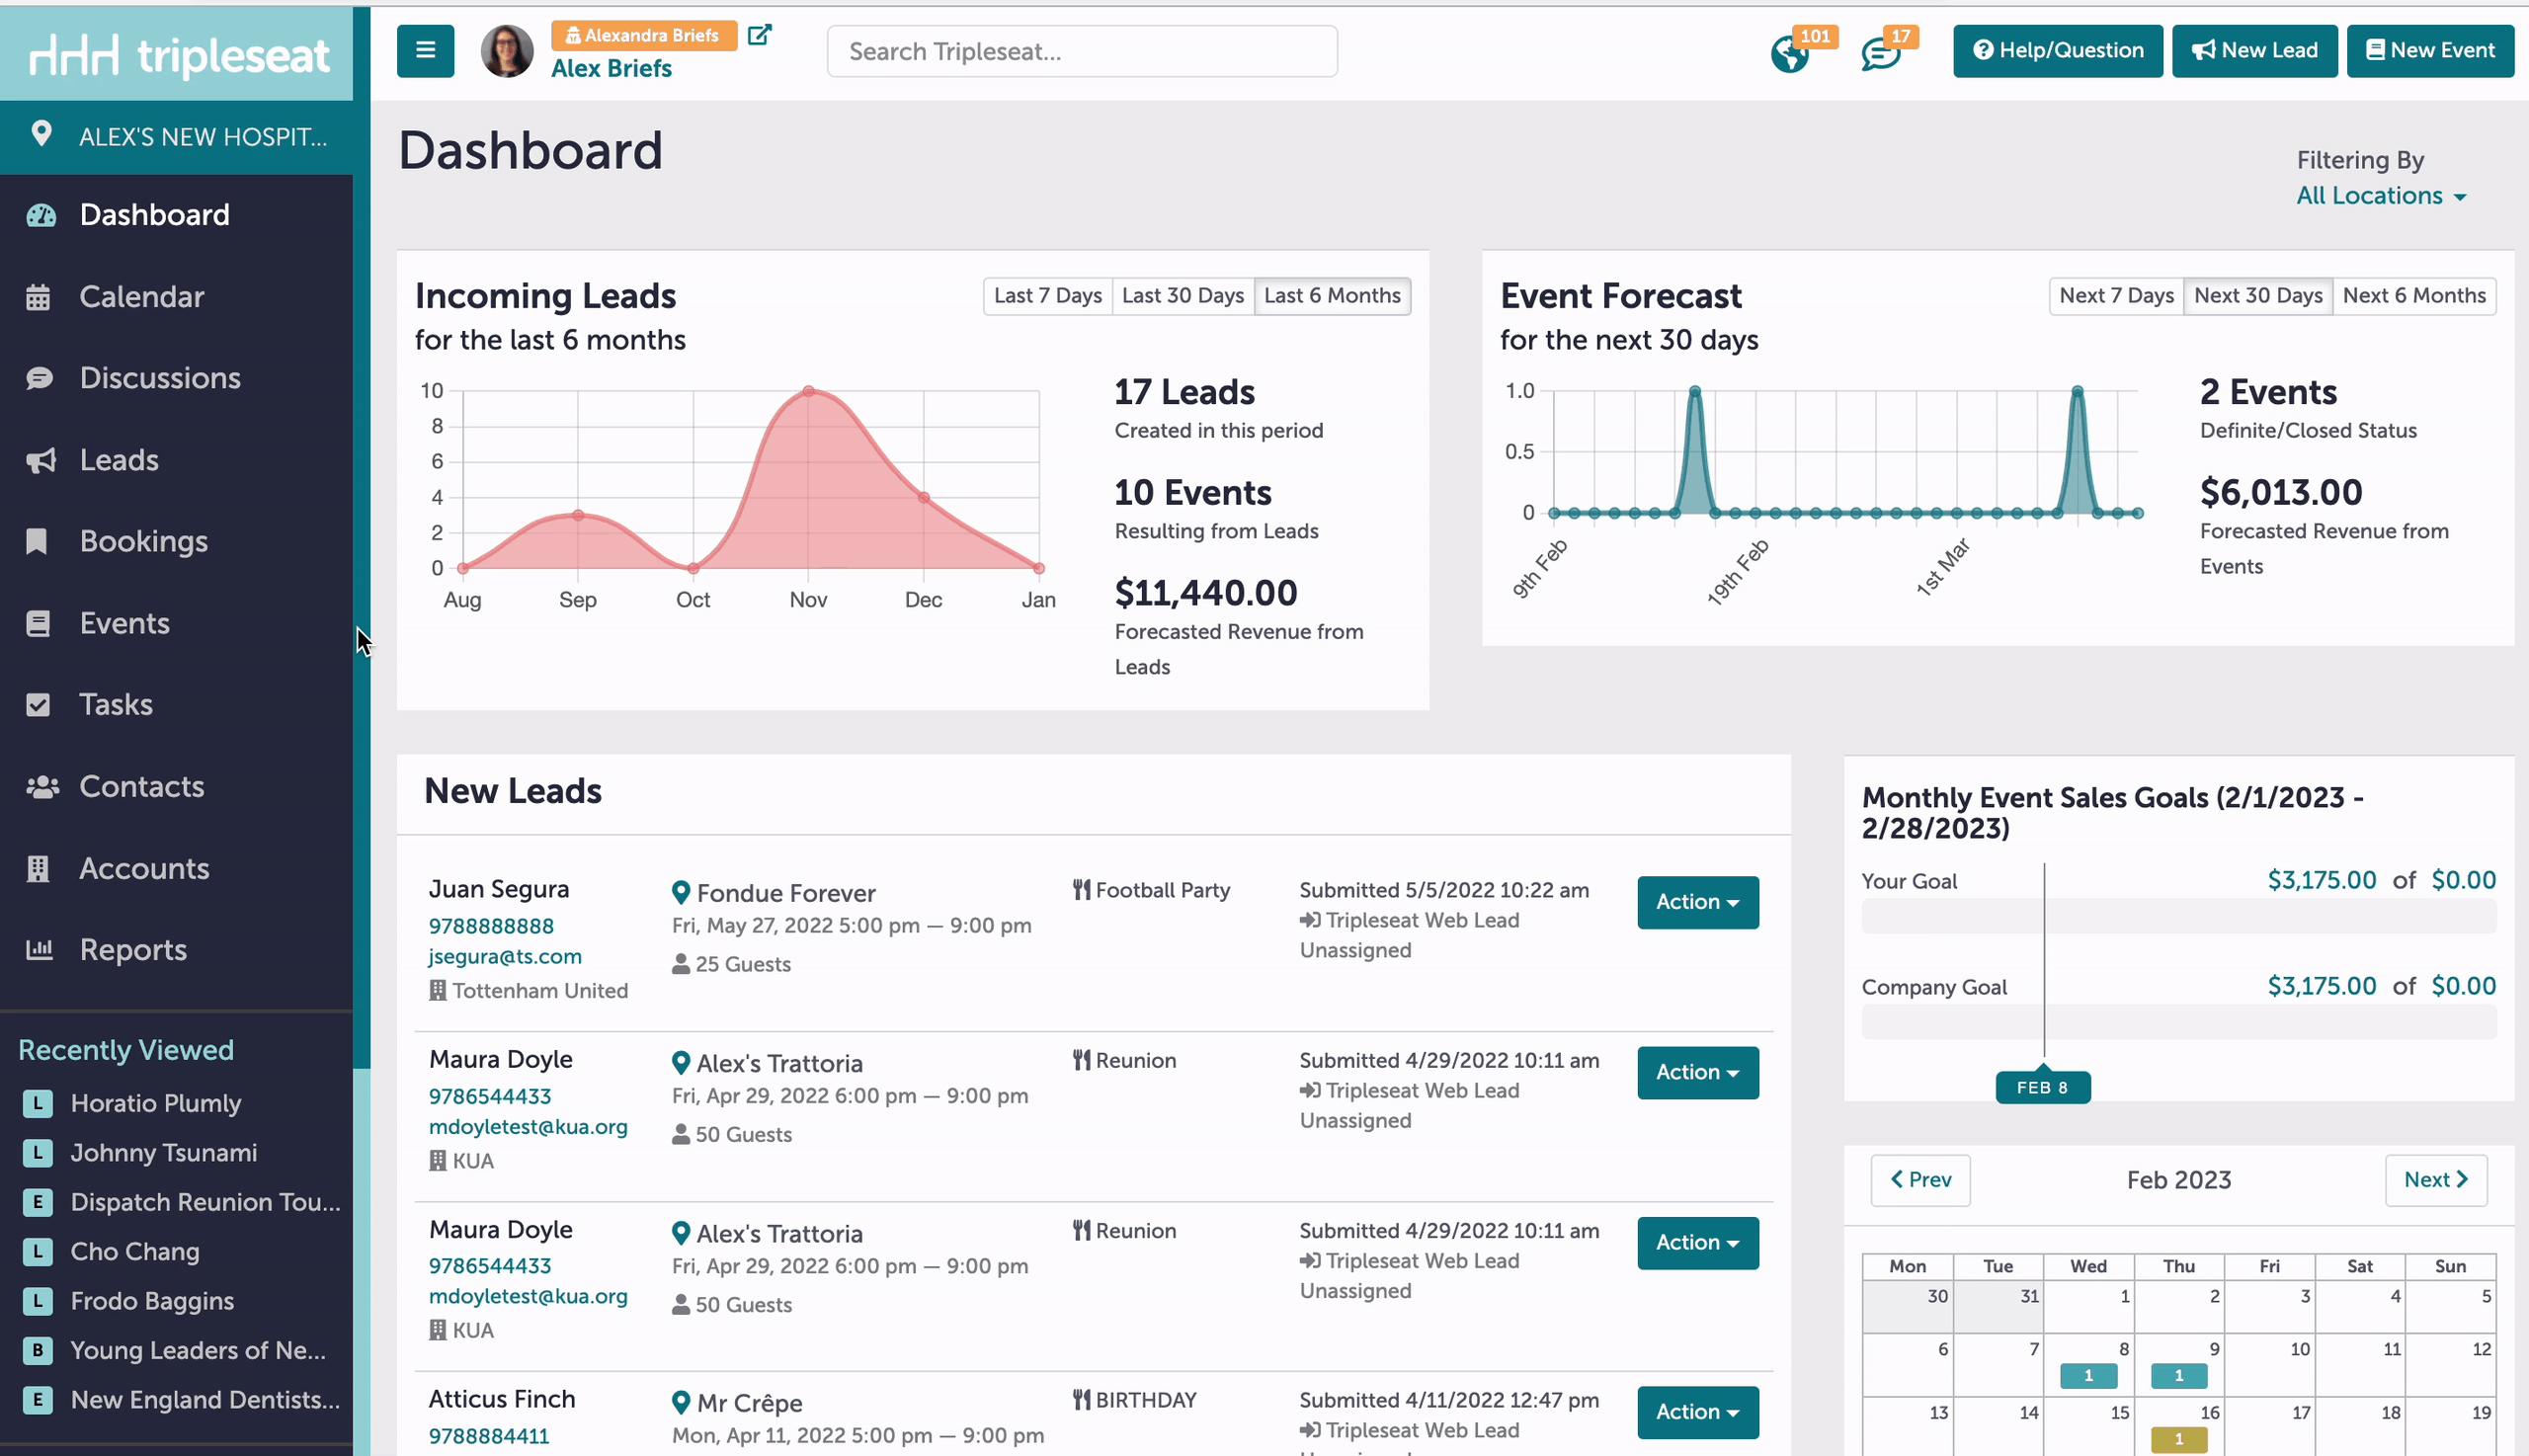Screen dimensions: 2529x1456
Task: Open Action dropdown for Atticus Finch lead
Action: pyautogui.click(x=1698, y=1412)
